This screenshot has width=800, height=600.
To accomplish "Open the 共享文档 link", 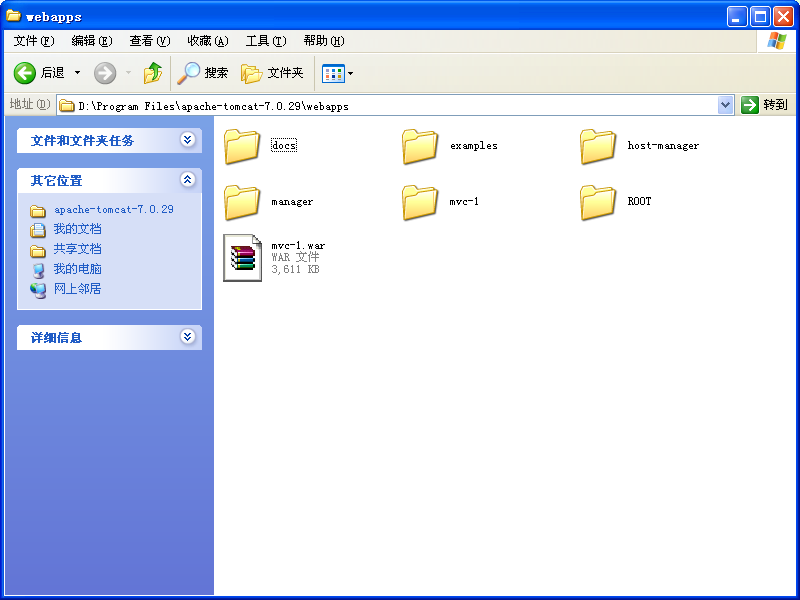I will click(x=78, y=249).
